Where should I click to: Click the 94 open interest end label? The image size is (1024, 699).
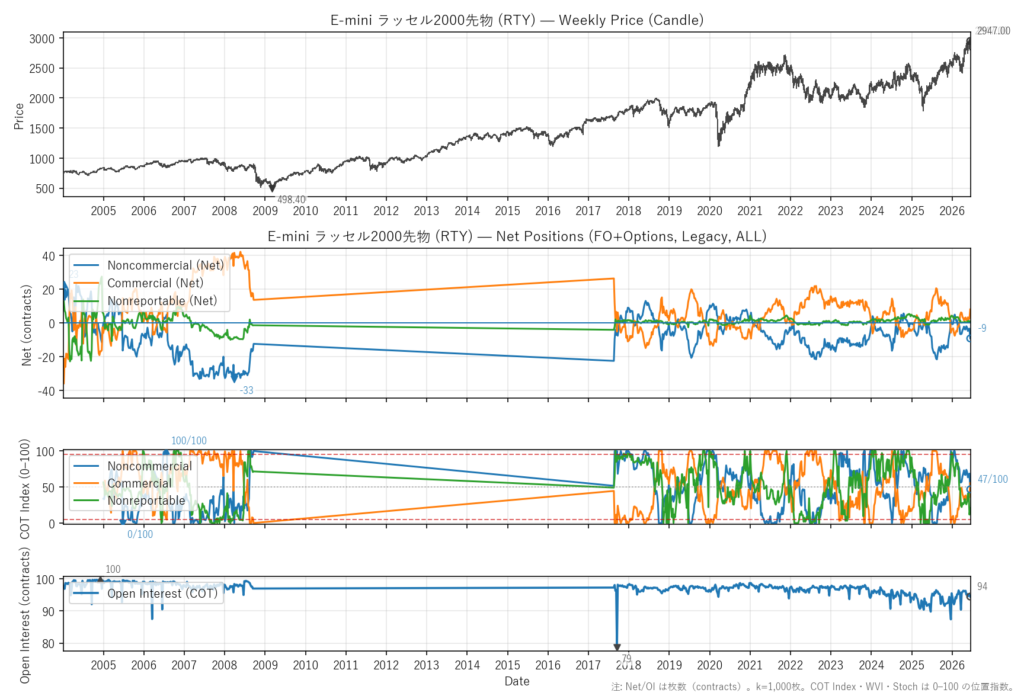pyautogui.click(x=982, y=587)
